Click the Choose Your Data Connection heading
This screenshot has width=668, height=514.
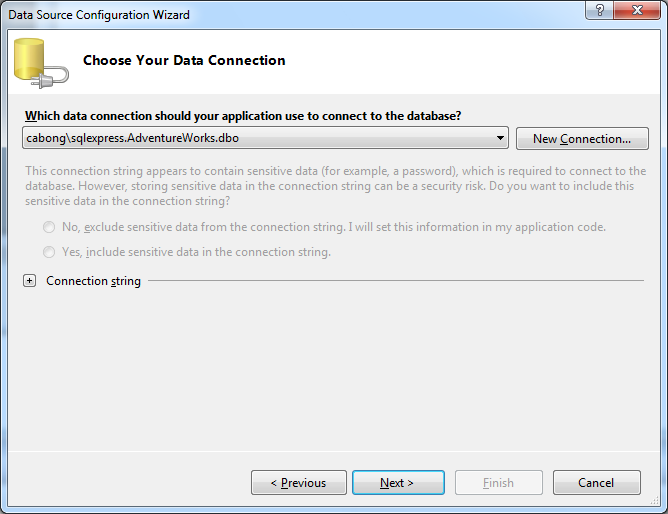click(x=184, y=60)
